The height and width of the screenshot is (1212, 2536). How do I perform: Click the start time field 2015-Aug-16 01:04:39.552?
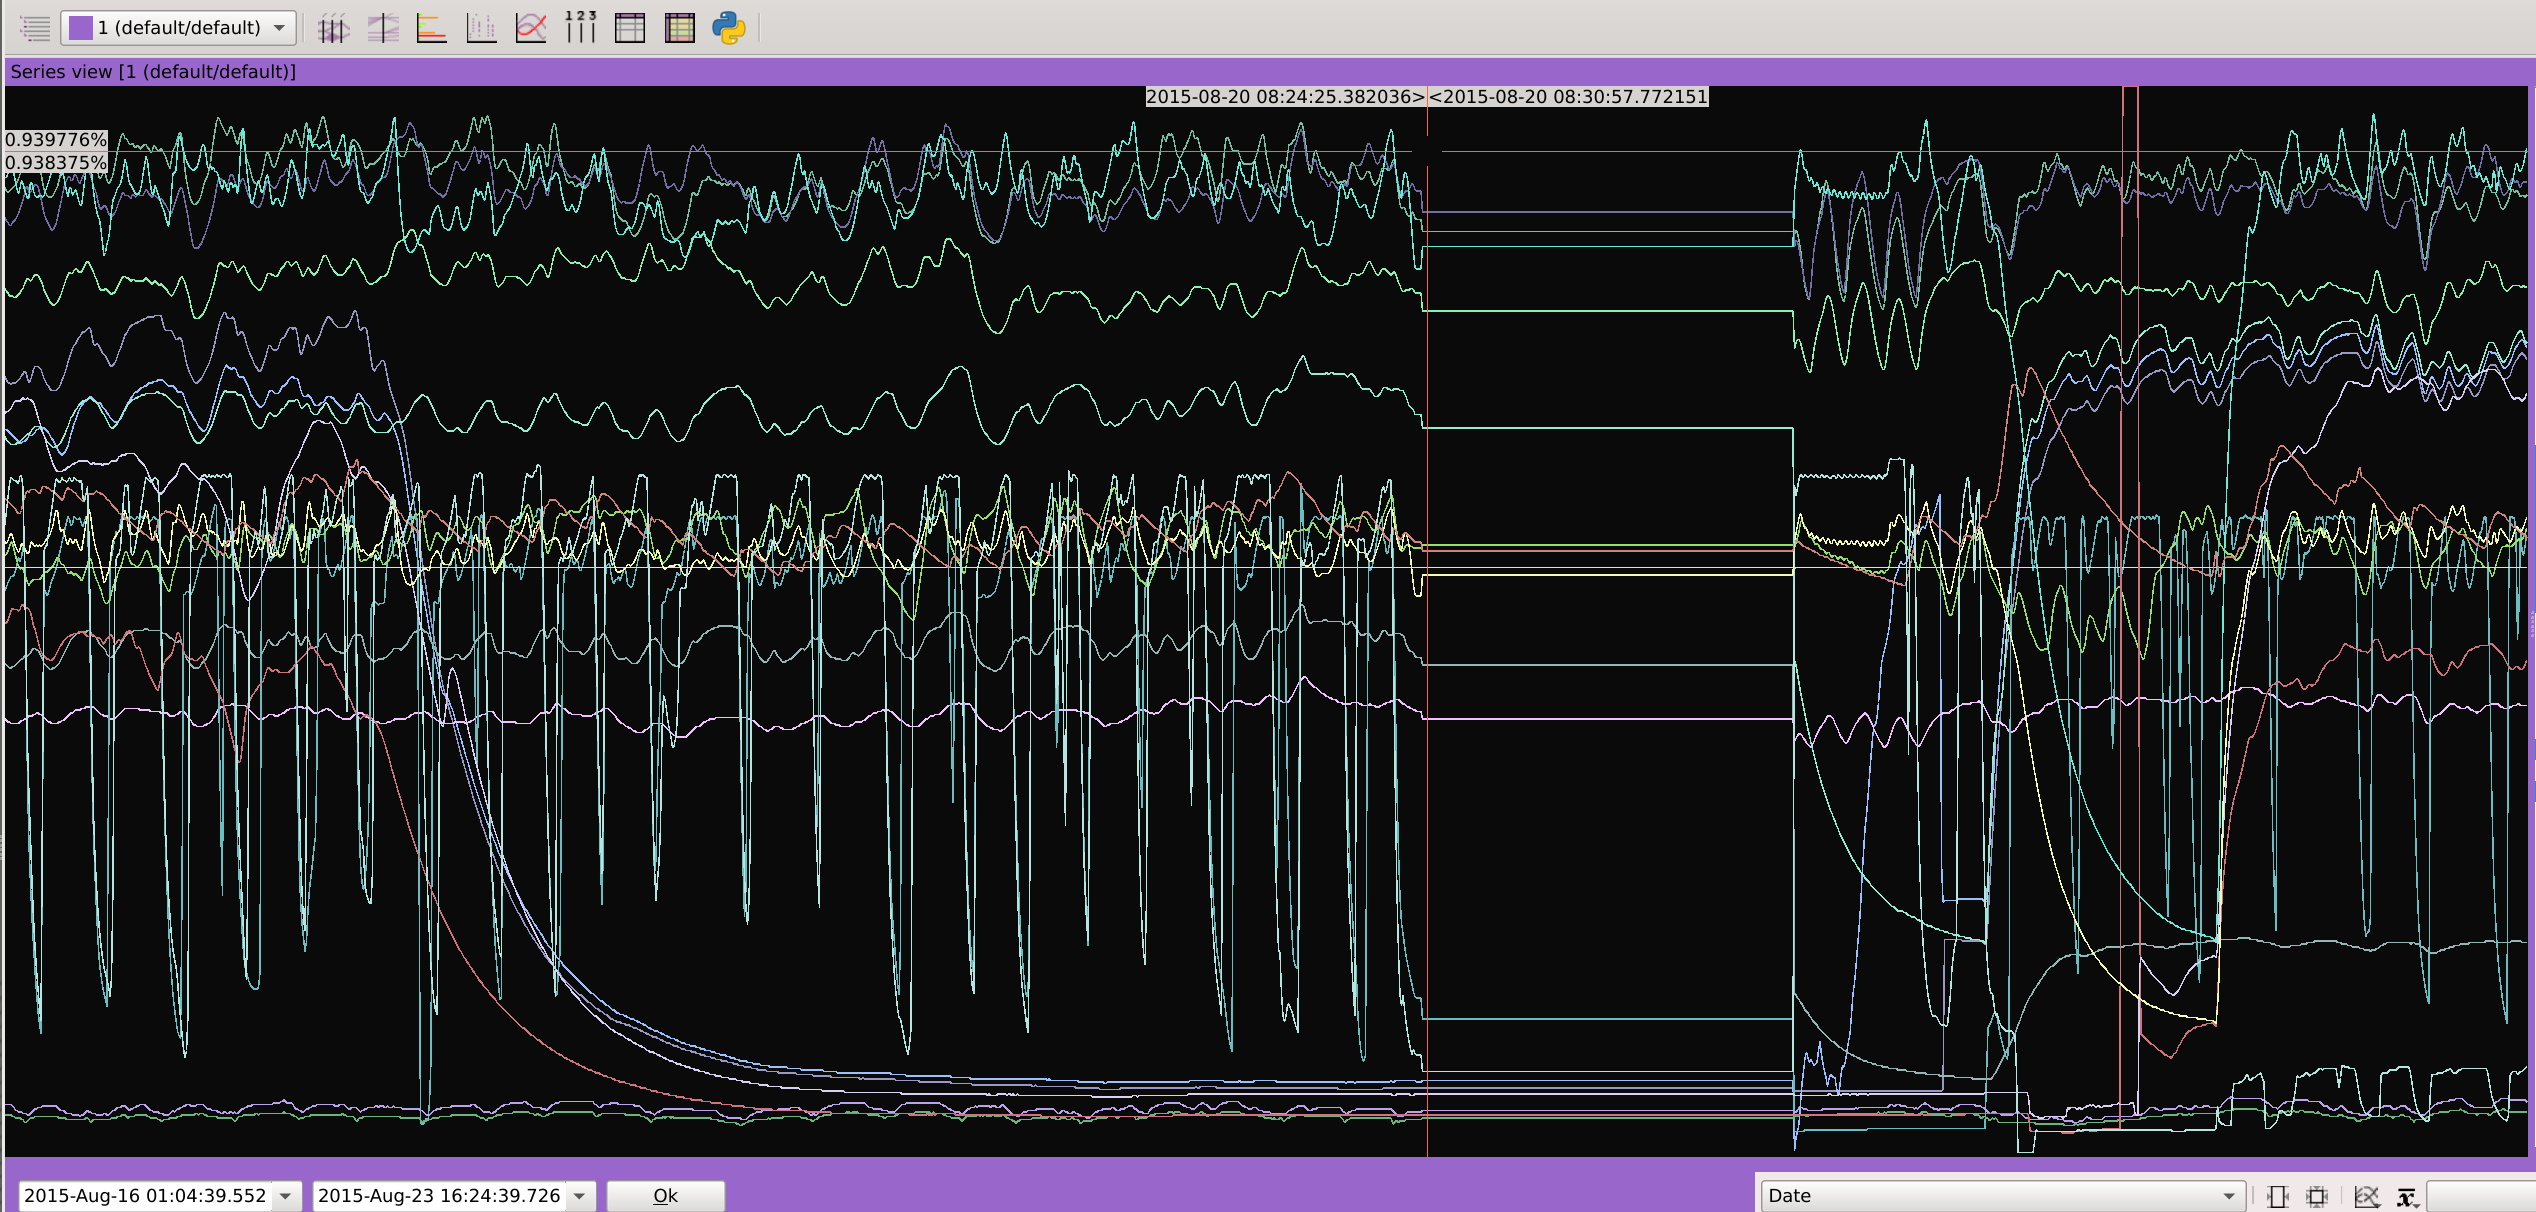pyautogui.click(x=146, y=1196)
